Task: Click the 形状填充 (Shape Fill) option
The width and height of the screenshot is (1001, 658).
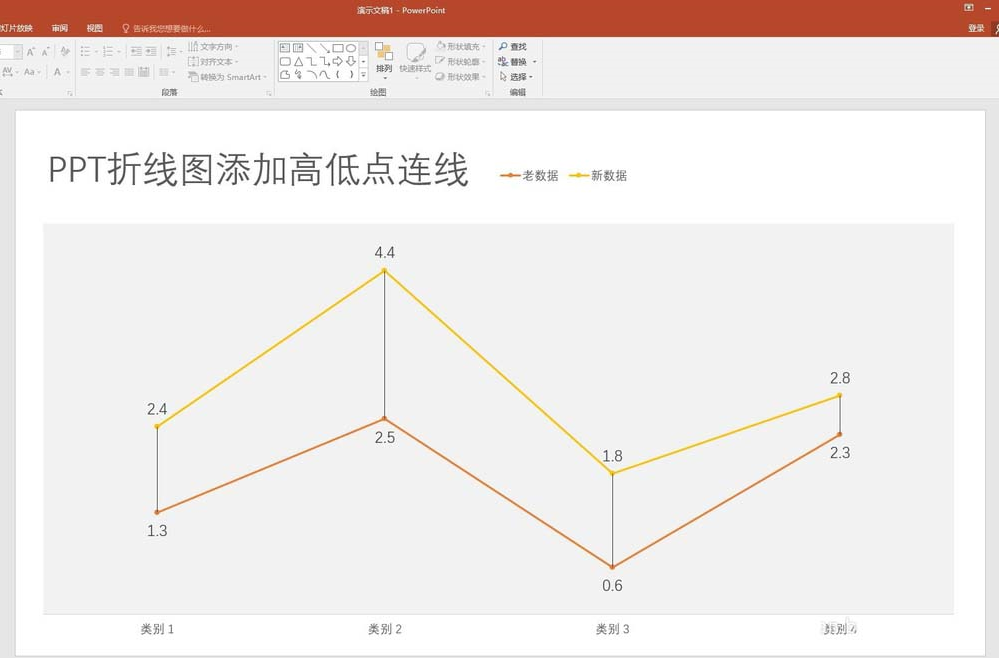Action: click(x=461, y=46)
